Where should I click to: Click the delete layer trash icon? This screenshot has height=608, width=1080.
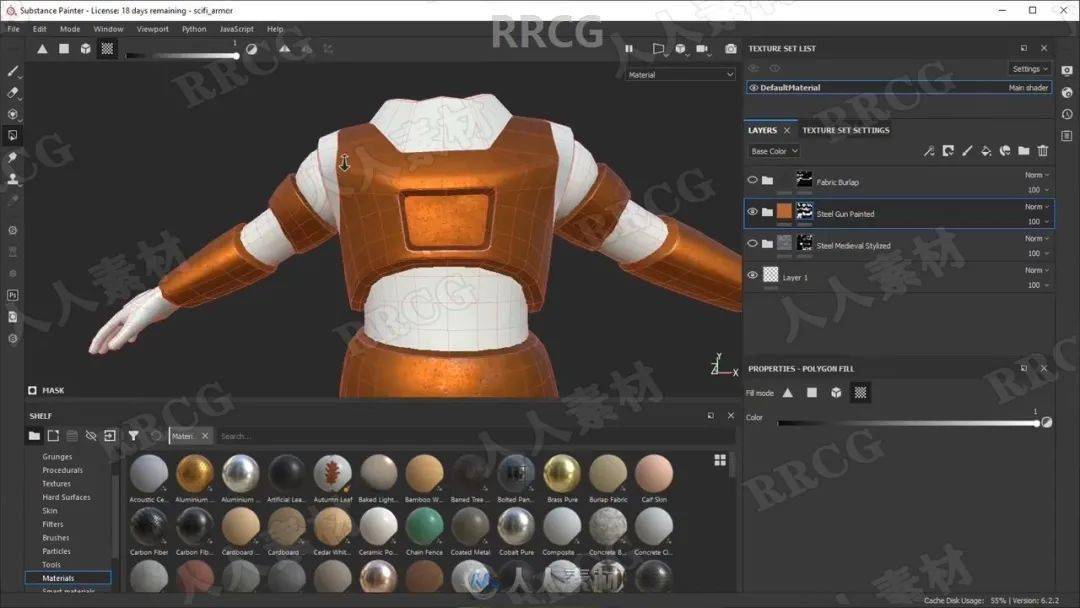(1043, 151)
